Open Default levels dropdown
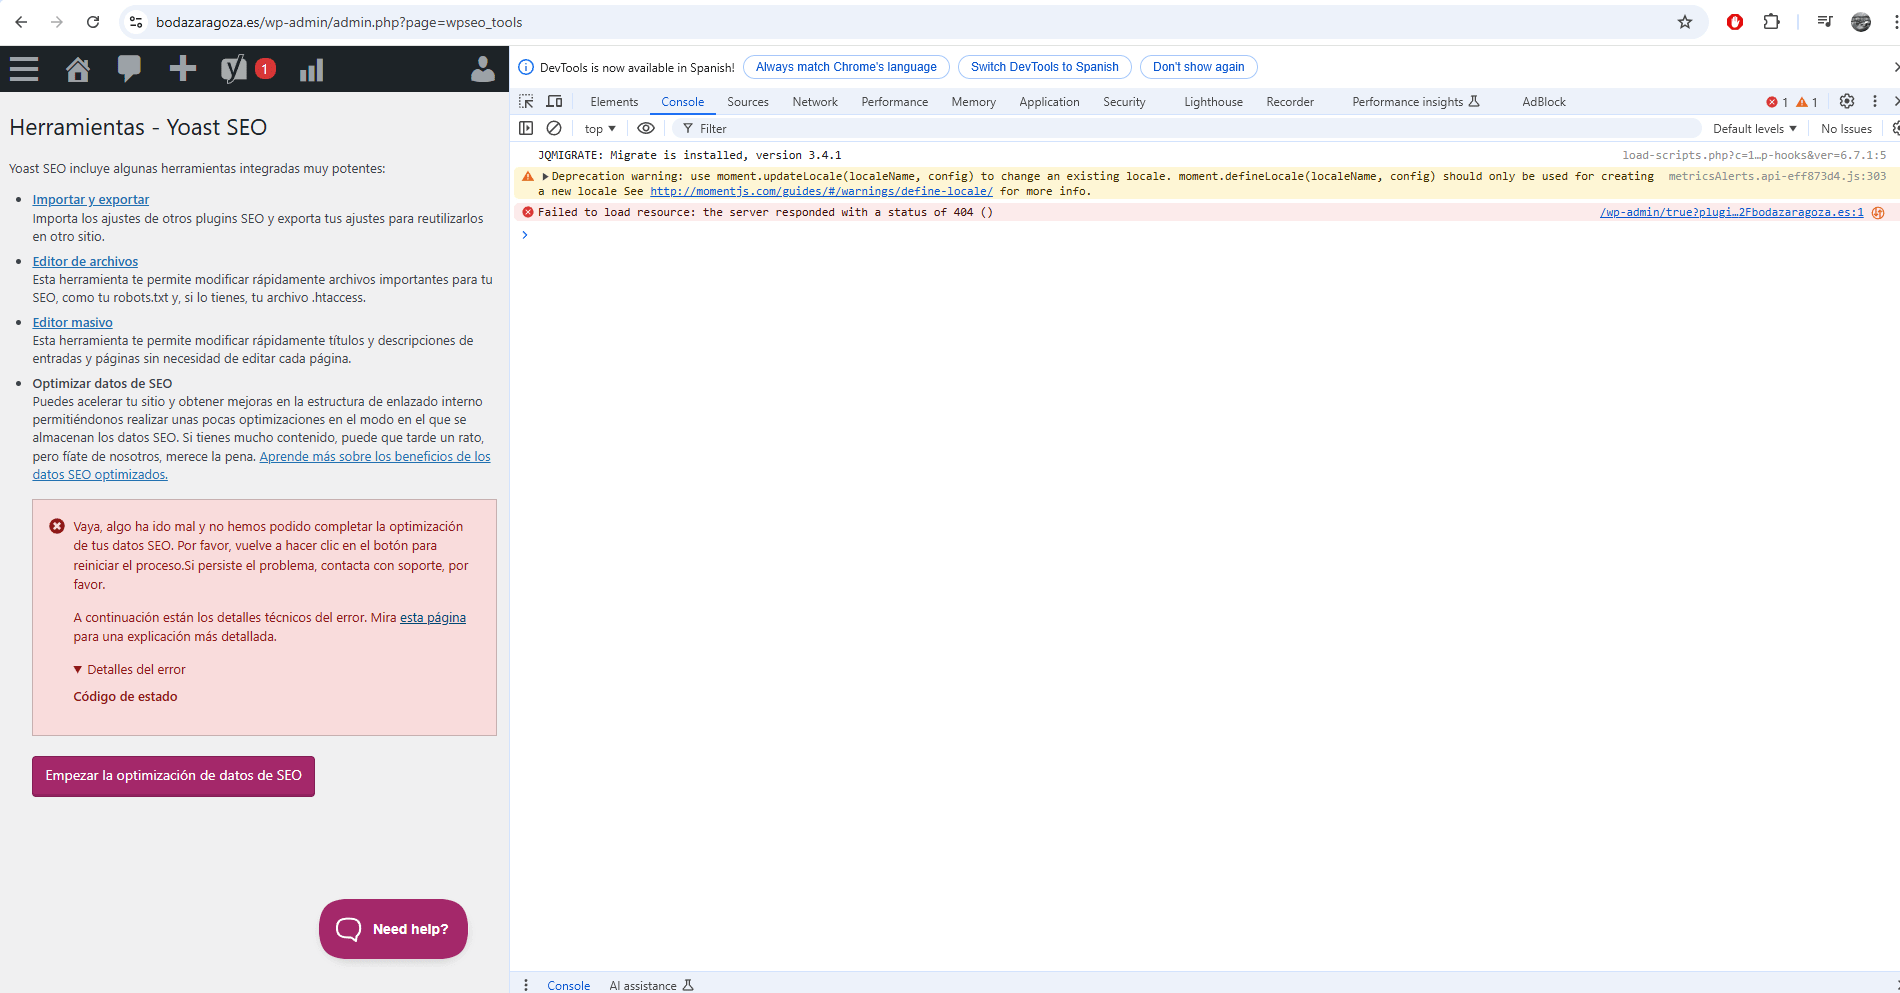The image size is (1900, 993). (1755, 128)
